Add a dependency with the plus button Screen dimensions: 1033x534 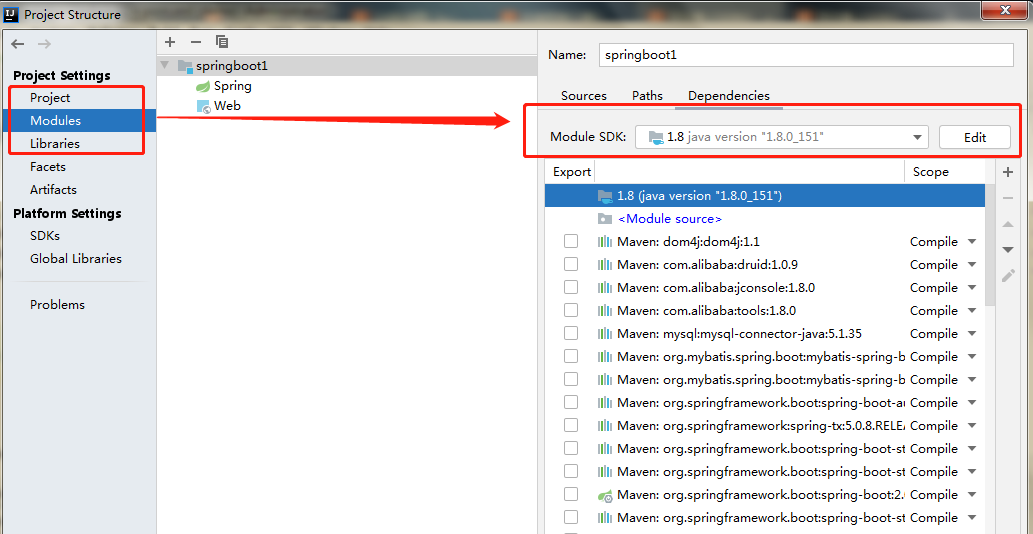tap(1007, 173)
